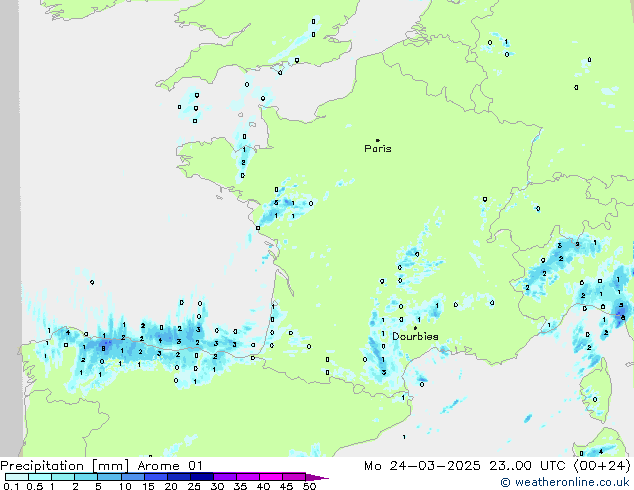Select the Dourbies place name label

415,337
